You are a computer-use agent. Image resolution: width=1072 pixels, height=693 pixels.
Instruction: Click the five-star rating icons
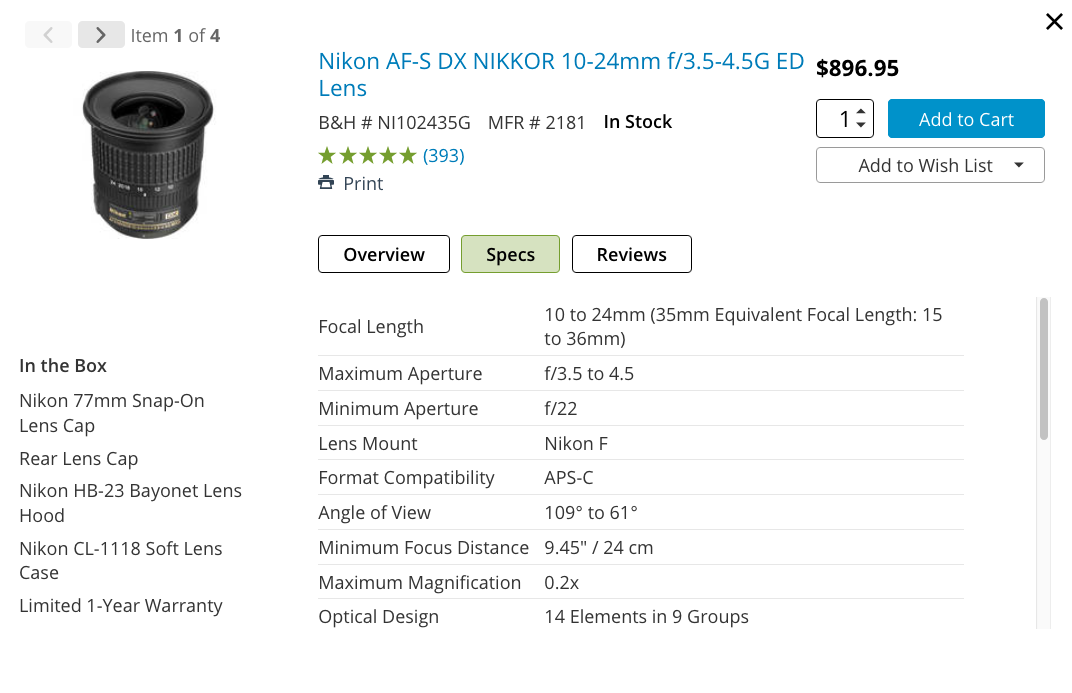(x=367, y=155)
